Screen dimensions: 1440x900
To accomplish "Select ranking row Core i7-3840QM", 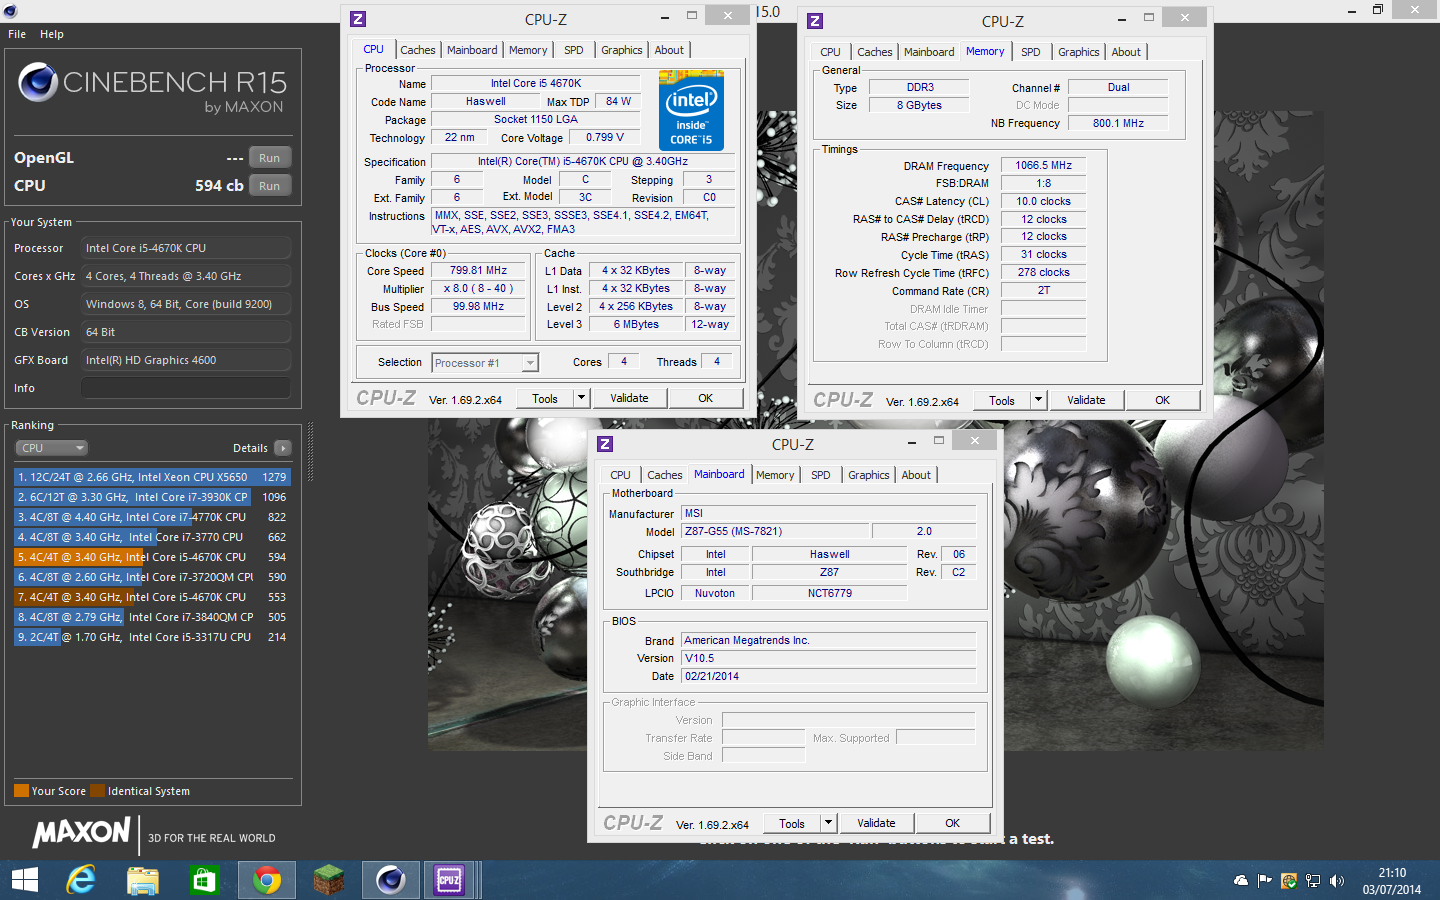I will coord(152,617).
